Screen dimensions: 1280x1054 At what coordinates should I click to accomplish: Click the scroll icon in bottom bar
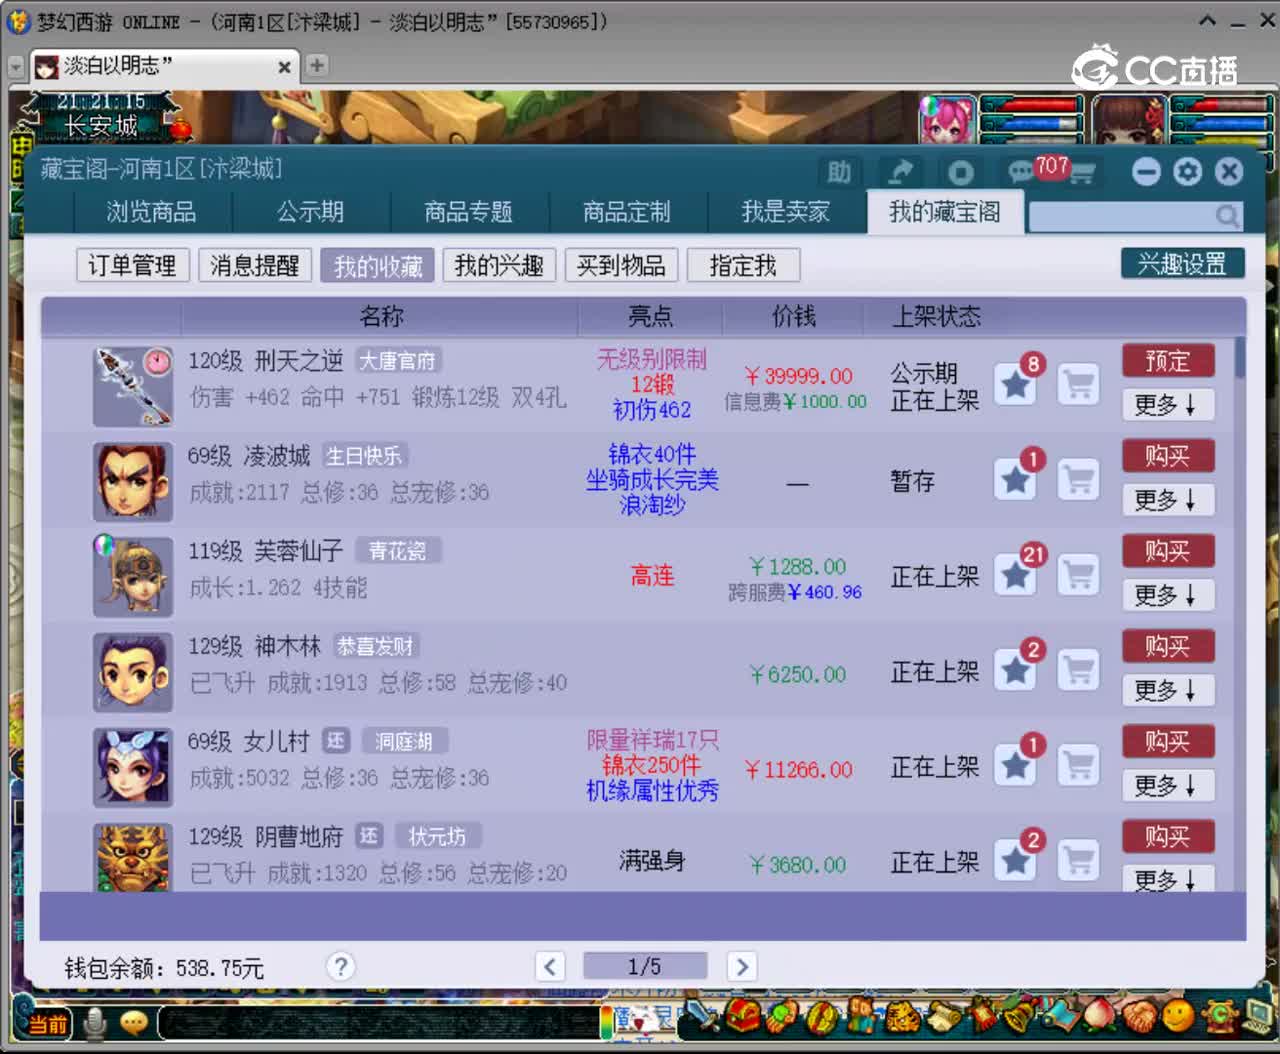[x=942, y=1018]
